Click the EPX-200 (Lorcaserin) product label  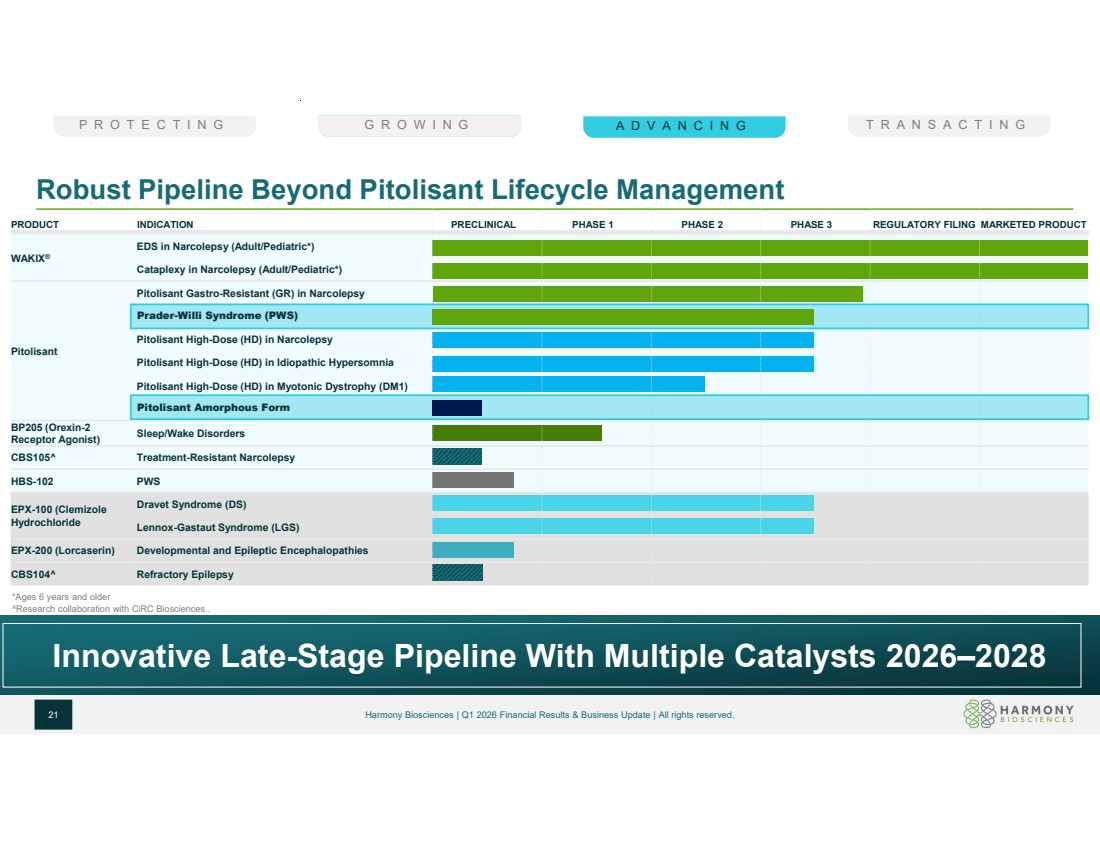[63, 551]
